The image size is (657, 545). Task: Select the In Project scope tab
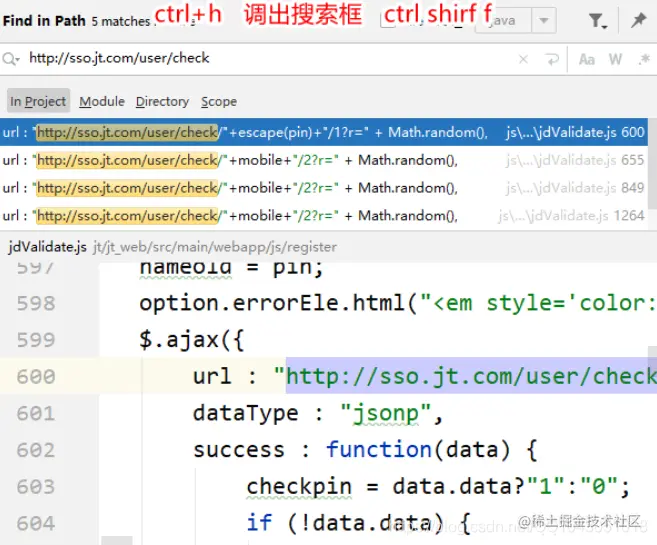click(38, 101)
